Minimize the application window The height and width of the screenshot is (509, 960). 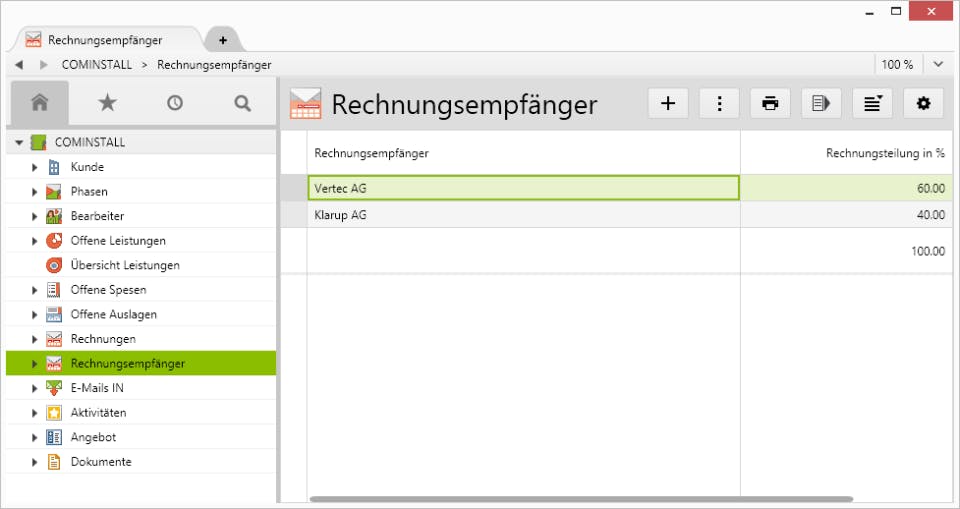point(869,12)
